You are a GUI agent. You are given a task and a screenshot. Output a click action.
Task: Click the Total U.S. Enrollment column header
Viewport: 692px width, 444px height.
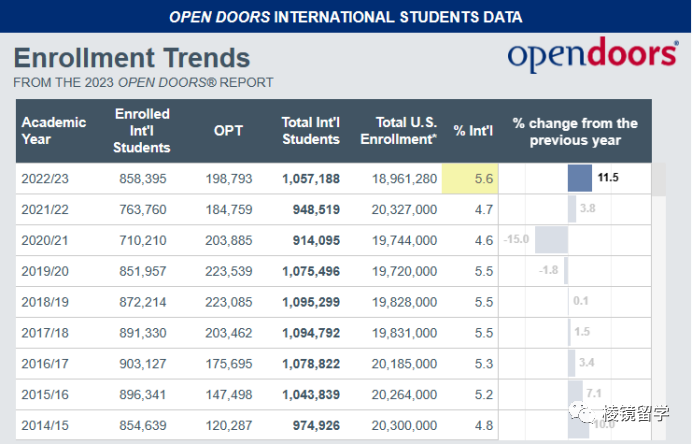399,131
